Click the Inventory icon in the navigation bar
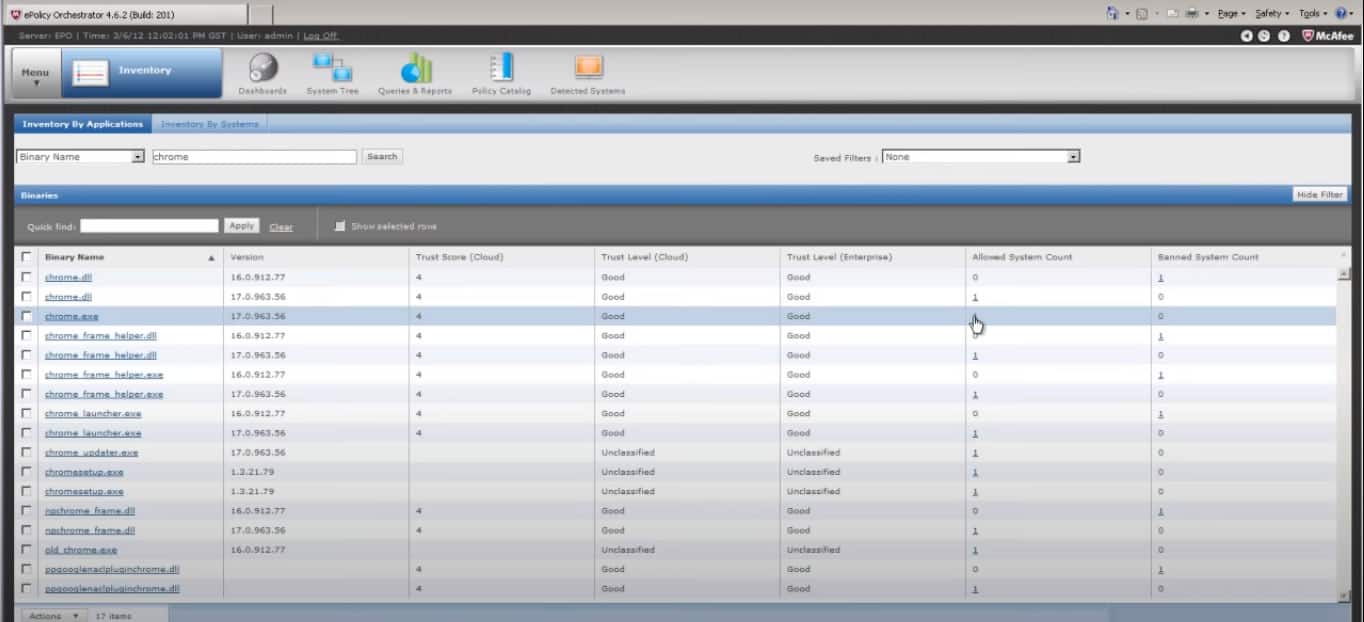This screenshot has width=1364, height=622. tap(91, 73)
